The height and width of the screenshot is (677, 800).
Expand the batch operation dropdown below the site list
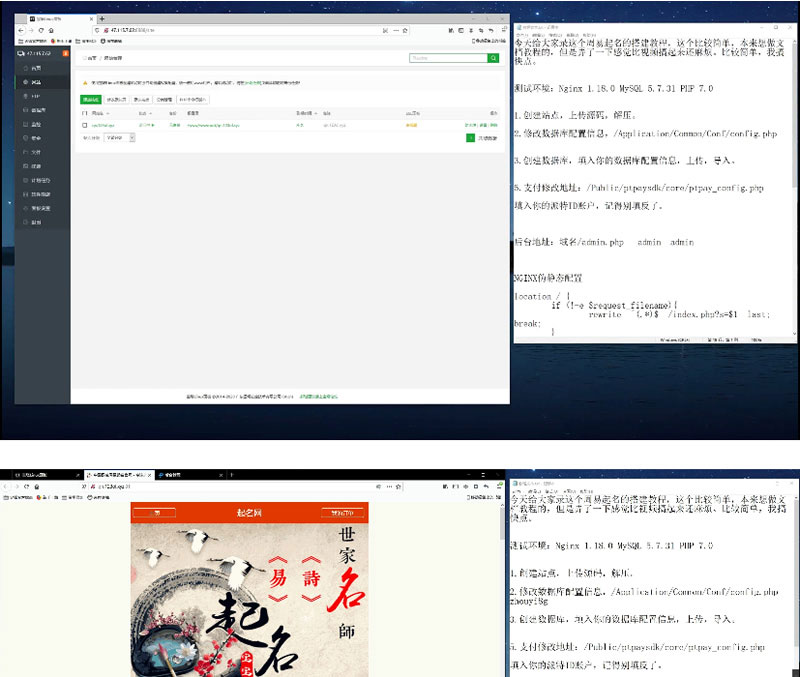click(119, 137)
